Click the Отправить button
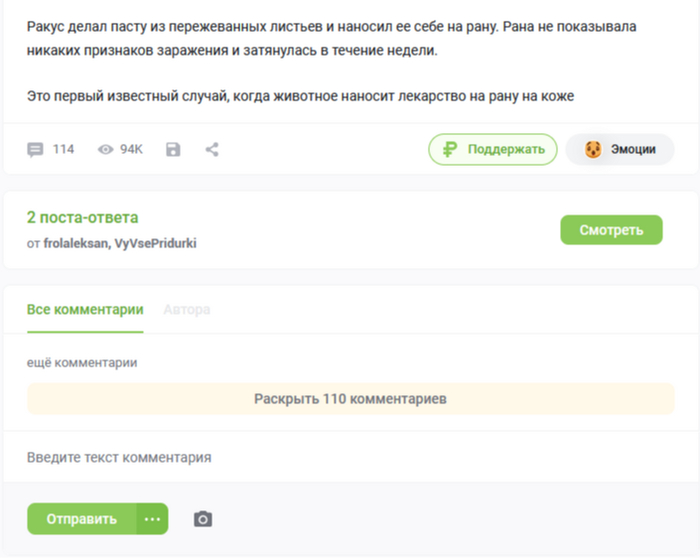 click(x=82, y=519)
